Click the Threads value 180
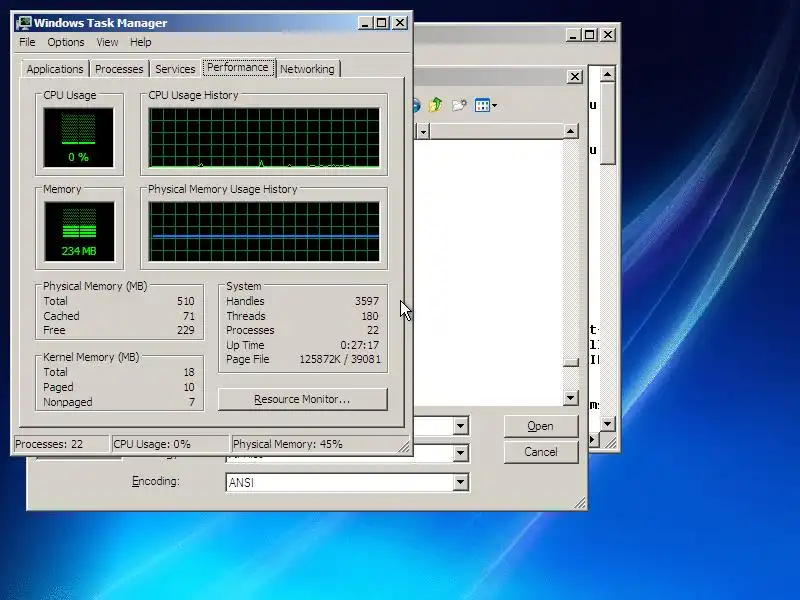This screenshot has height=600, width=800. click(370, 316)
